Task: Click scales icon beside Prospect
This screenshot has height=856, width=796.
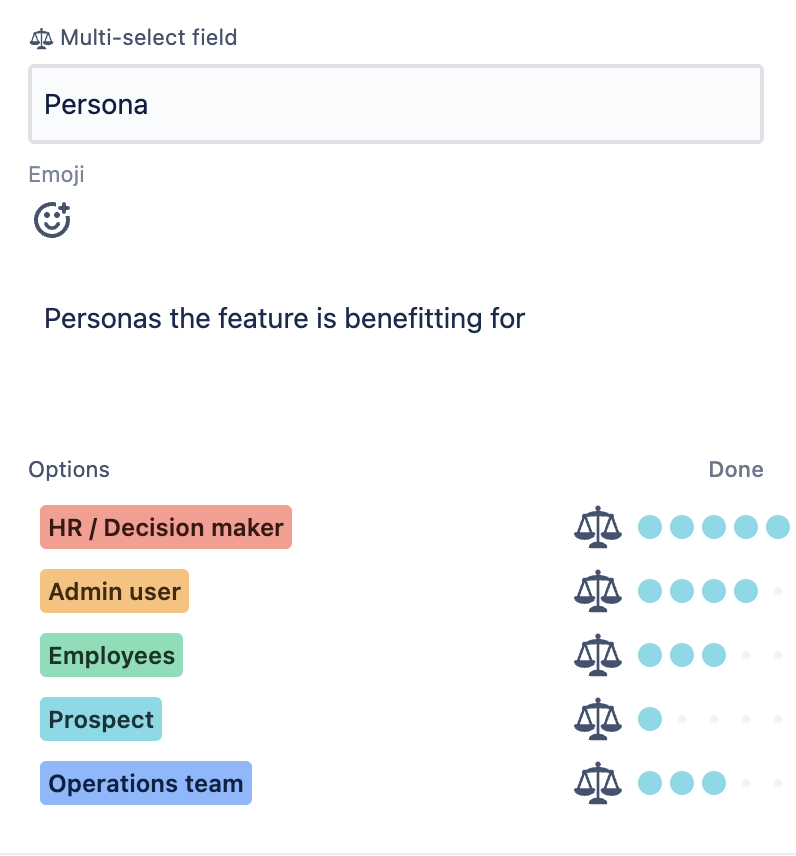Action: coord(597,718)
